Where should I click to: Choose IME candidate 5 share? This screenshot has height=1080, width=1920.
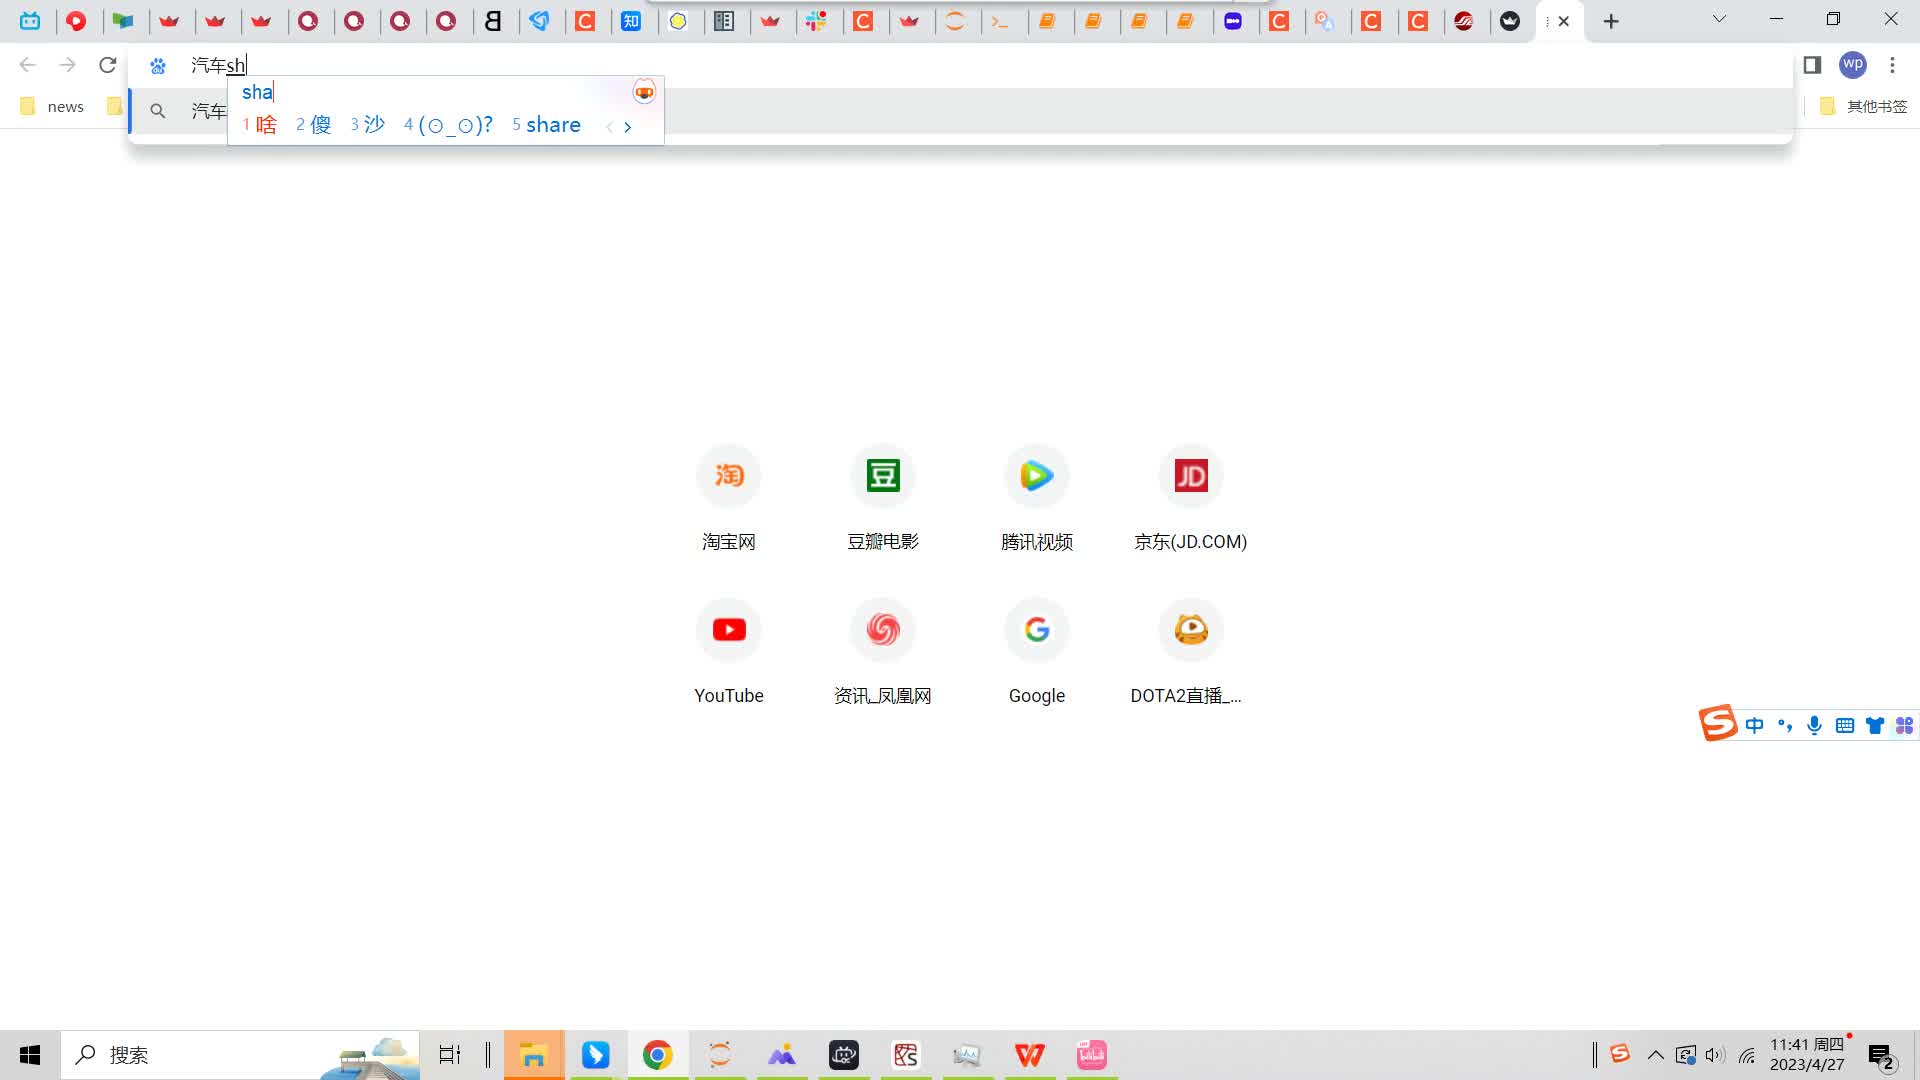pos(546,125)
